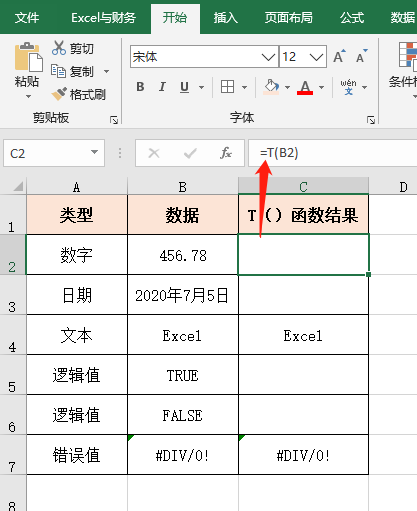
Task: Expand the Fill Color dropdown arrow
Action: tap(287, 87)
